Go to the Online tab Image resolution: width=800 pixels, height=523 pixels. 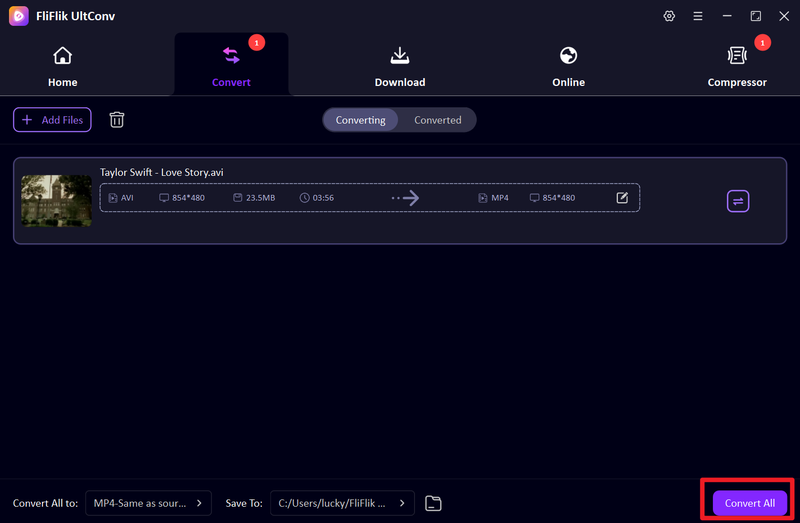[568, 67]
